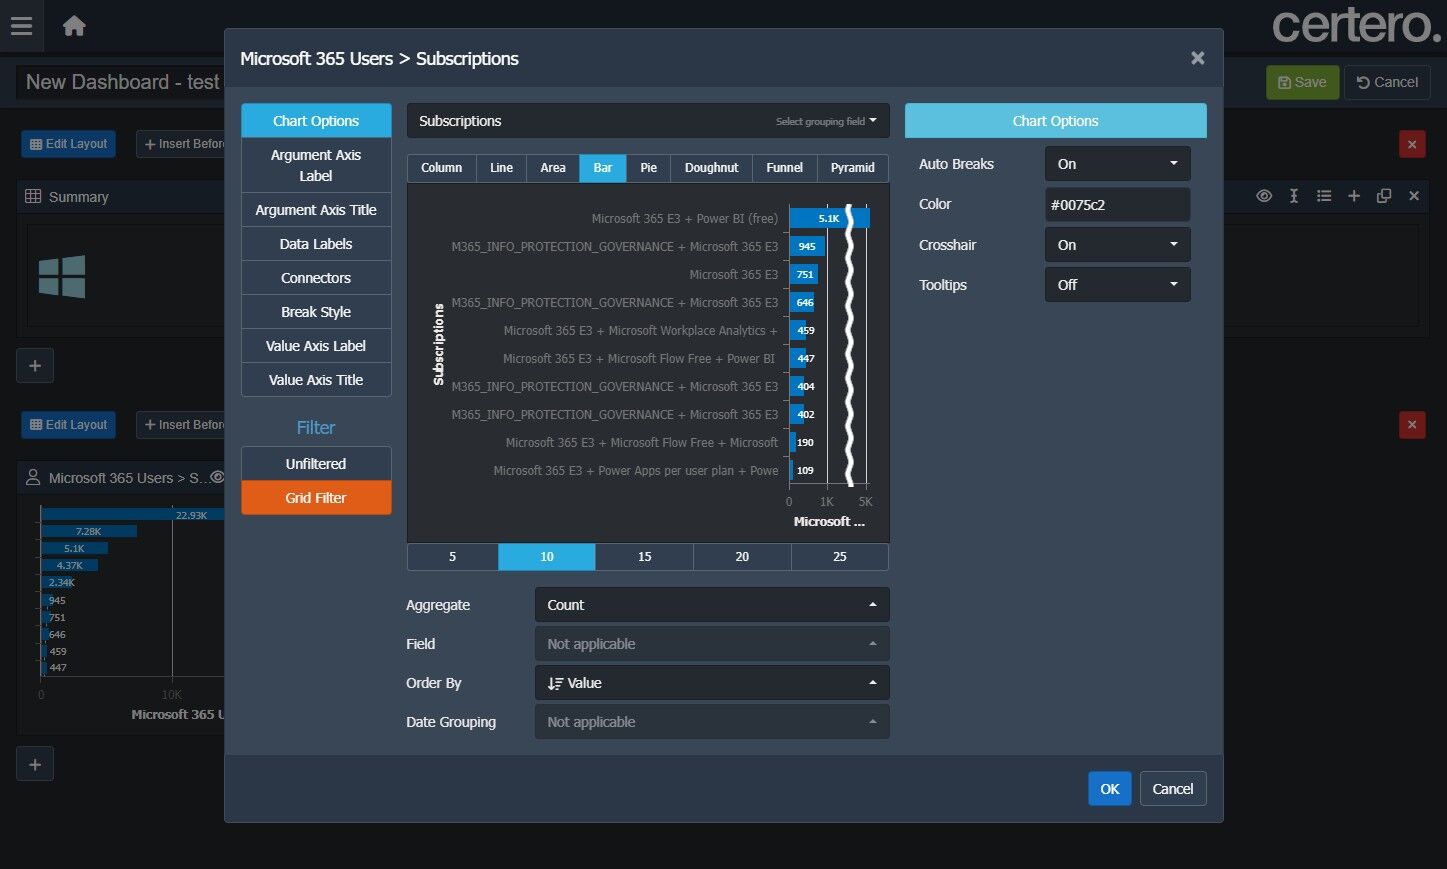Click the resize height icon in Summary header
Viewport: 1447px width, 869px height.
coord(1294,196)
